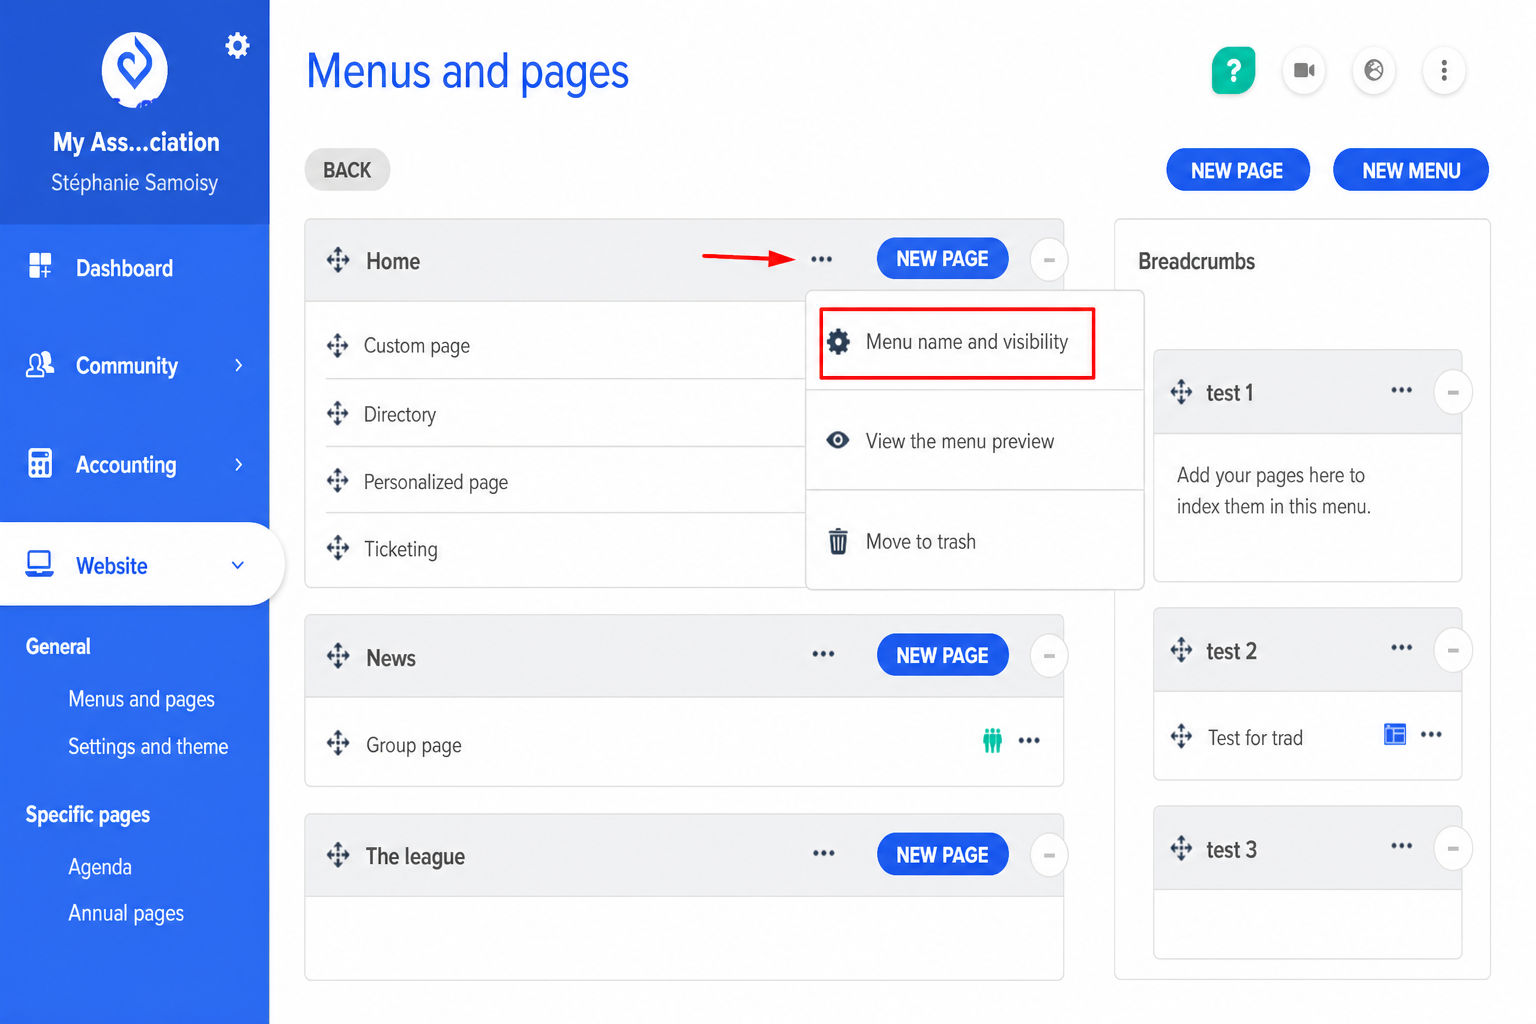Viewport: 1536px width, 1024px height.
Task: Open settings gear in the sidebar header
Action: (237, 45)
